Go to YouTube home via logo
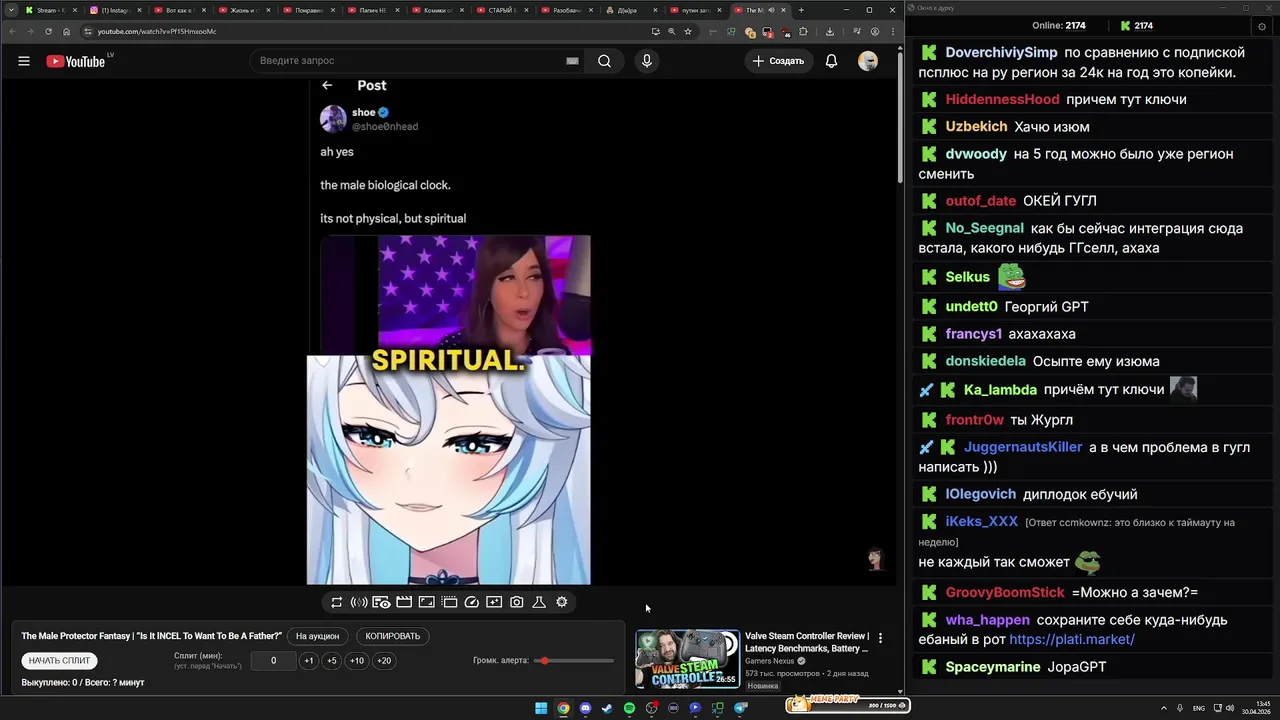Screen dimensions: 1280x720 click(x=75, y=61)
